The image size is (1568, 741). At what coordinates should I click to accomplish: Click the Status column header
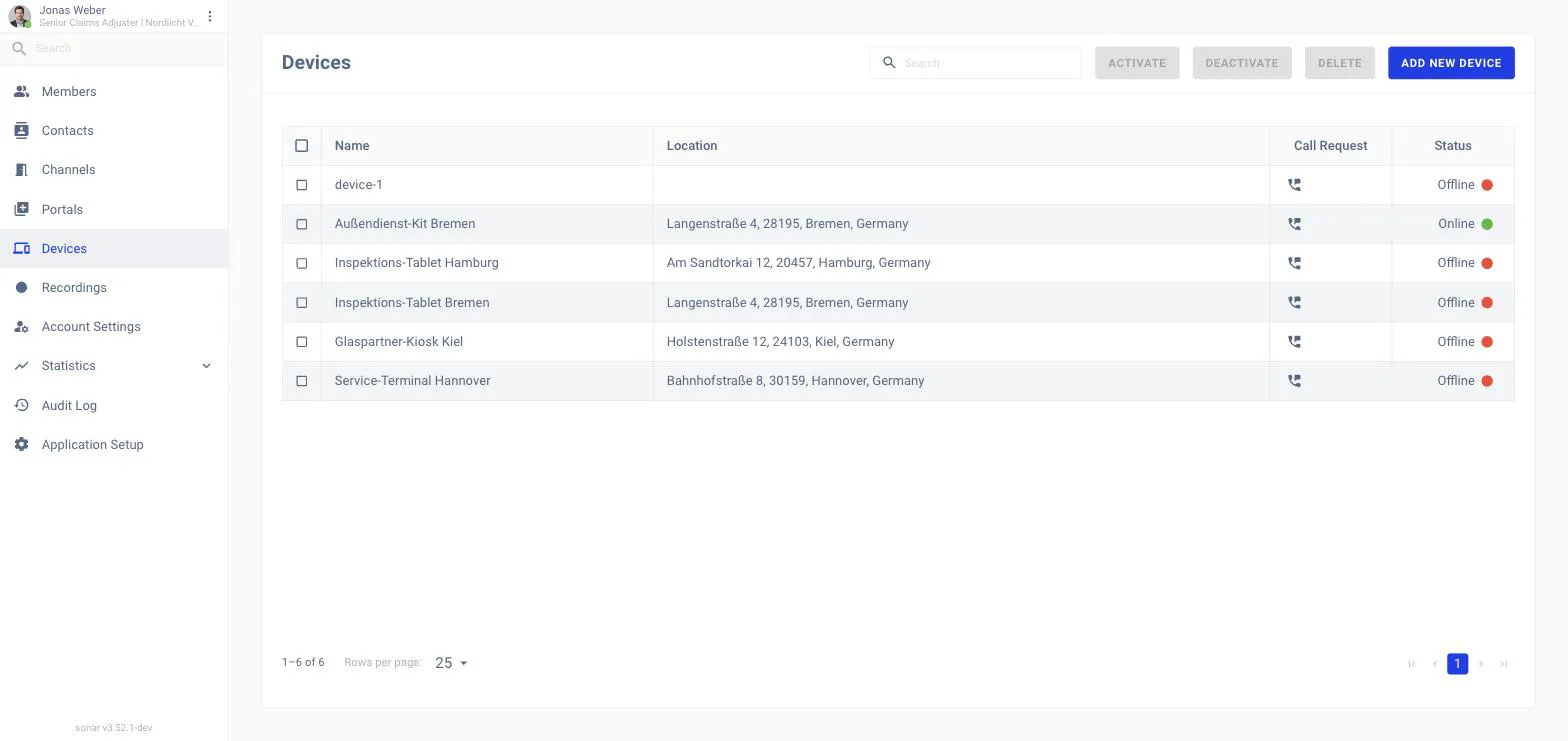point(1453,146)
